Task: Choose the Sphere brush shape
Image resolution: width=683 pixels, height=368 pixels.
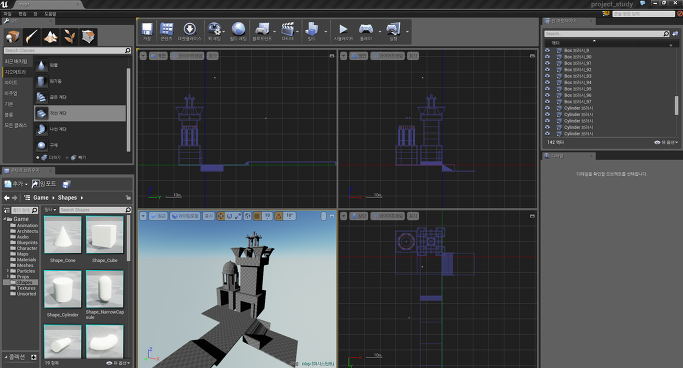Action: tap(41, 145)
